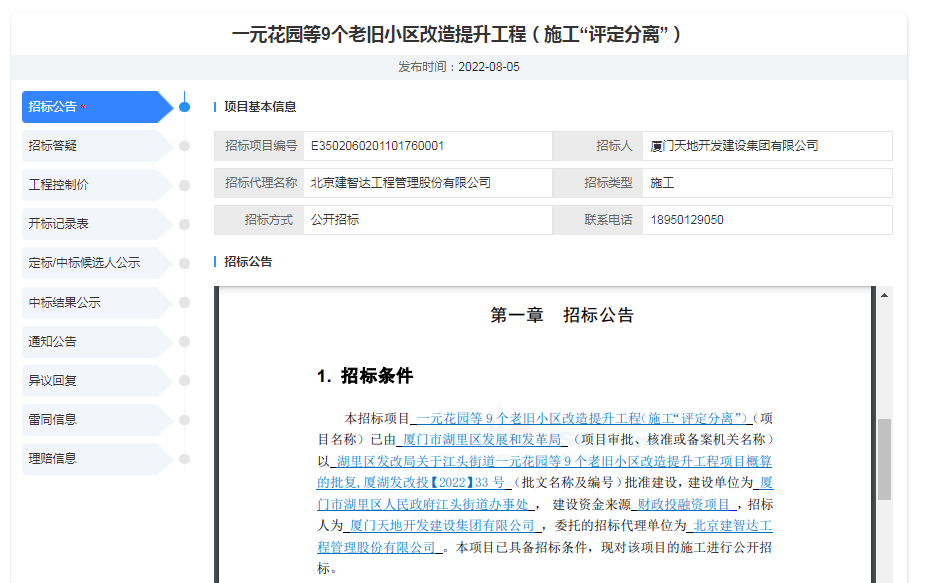The image size is (928, 583).
Task: Click the document viewer's scrollbar thumb
Action: (x=884, y=460)
